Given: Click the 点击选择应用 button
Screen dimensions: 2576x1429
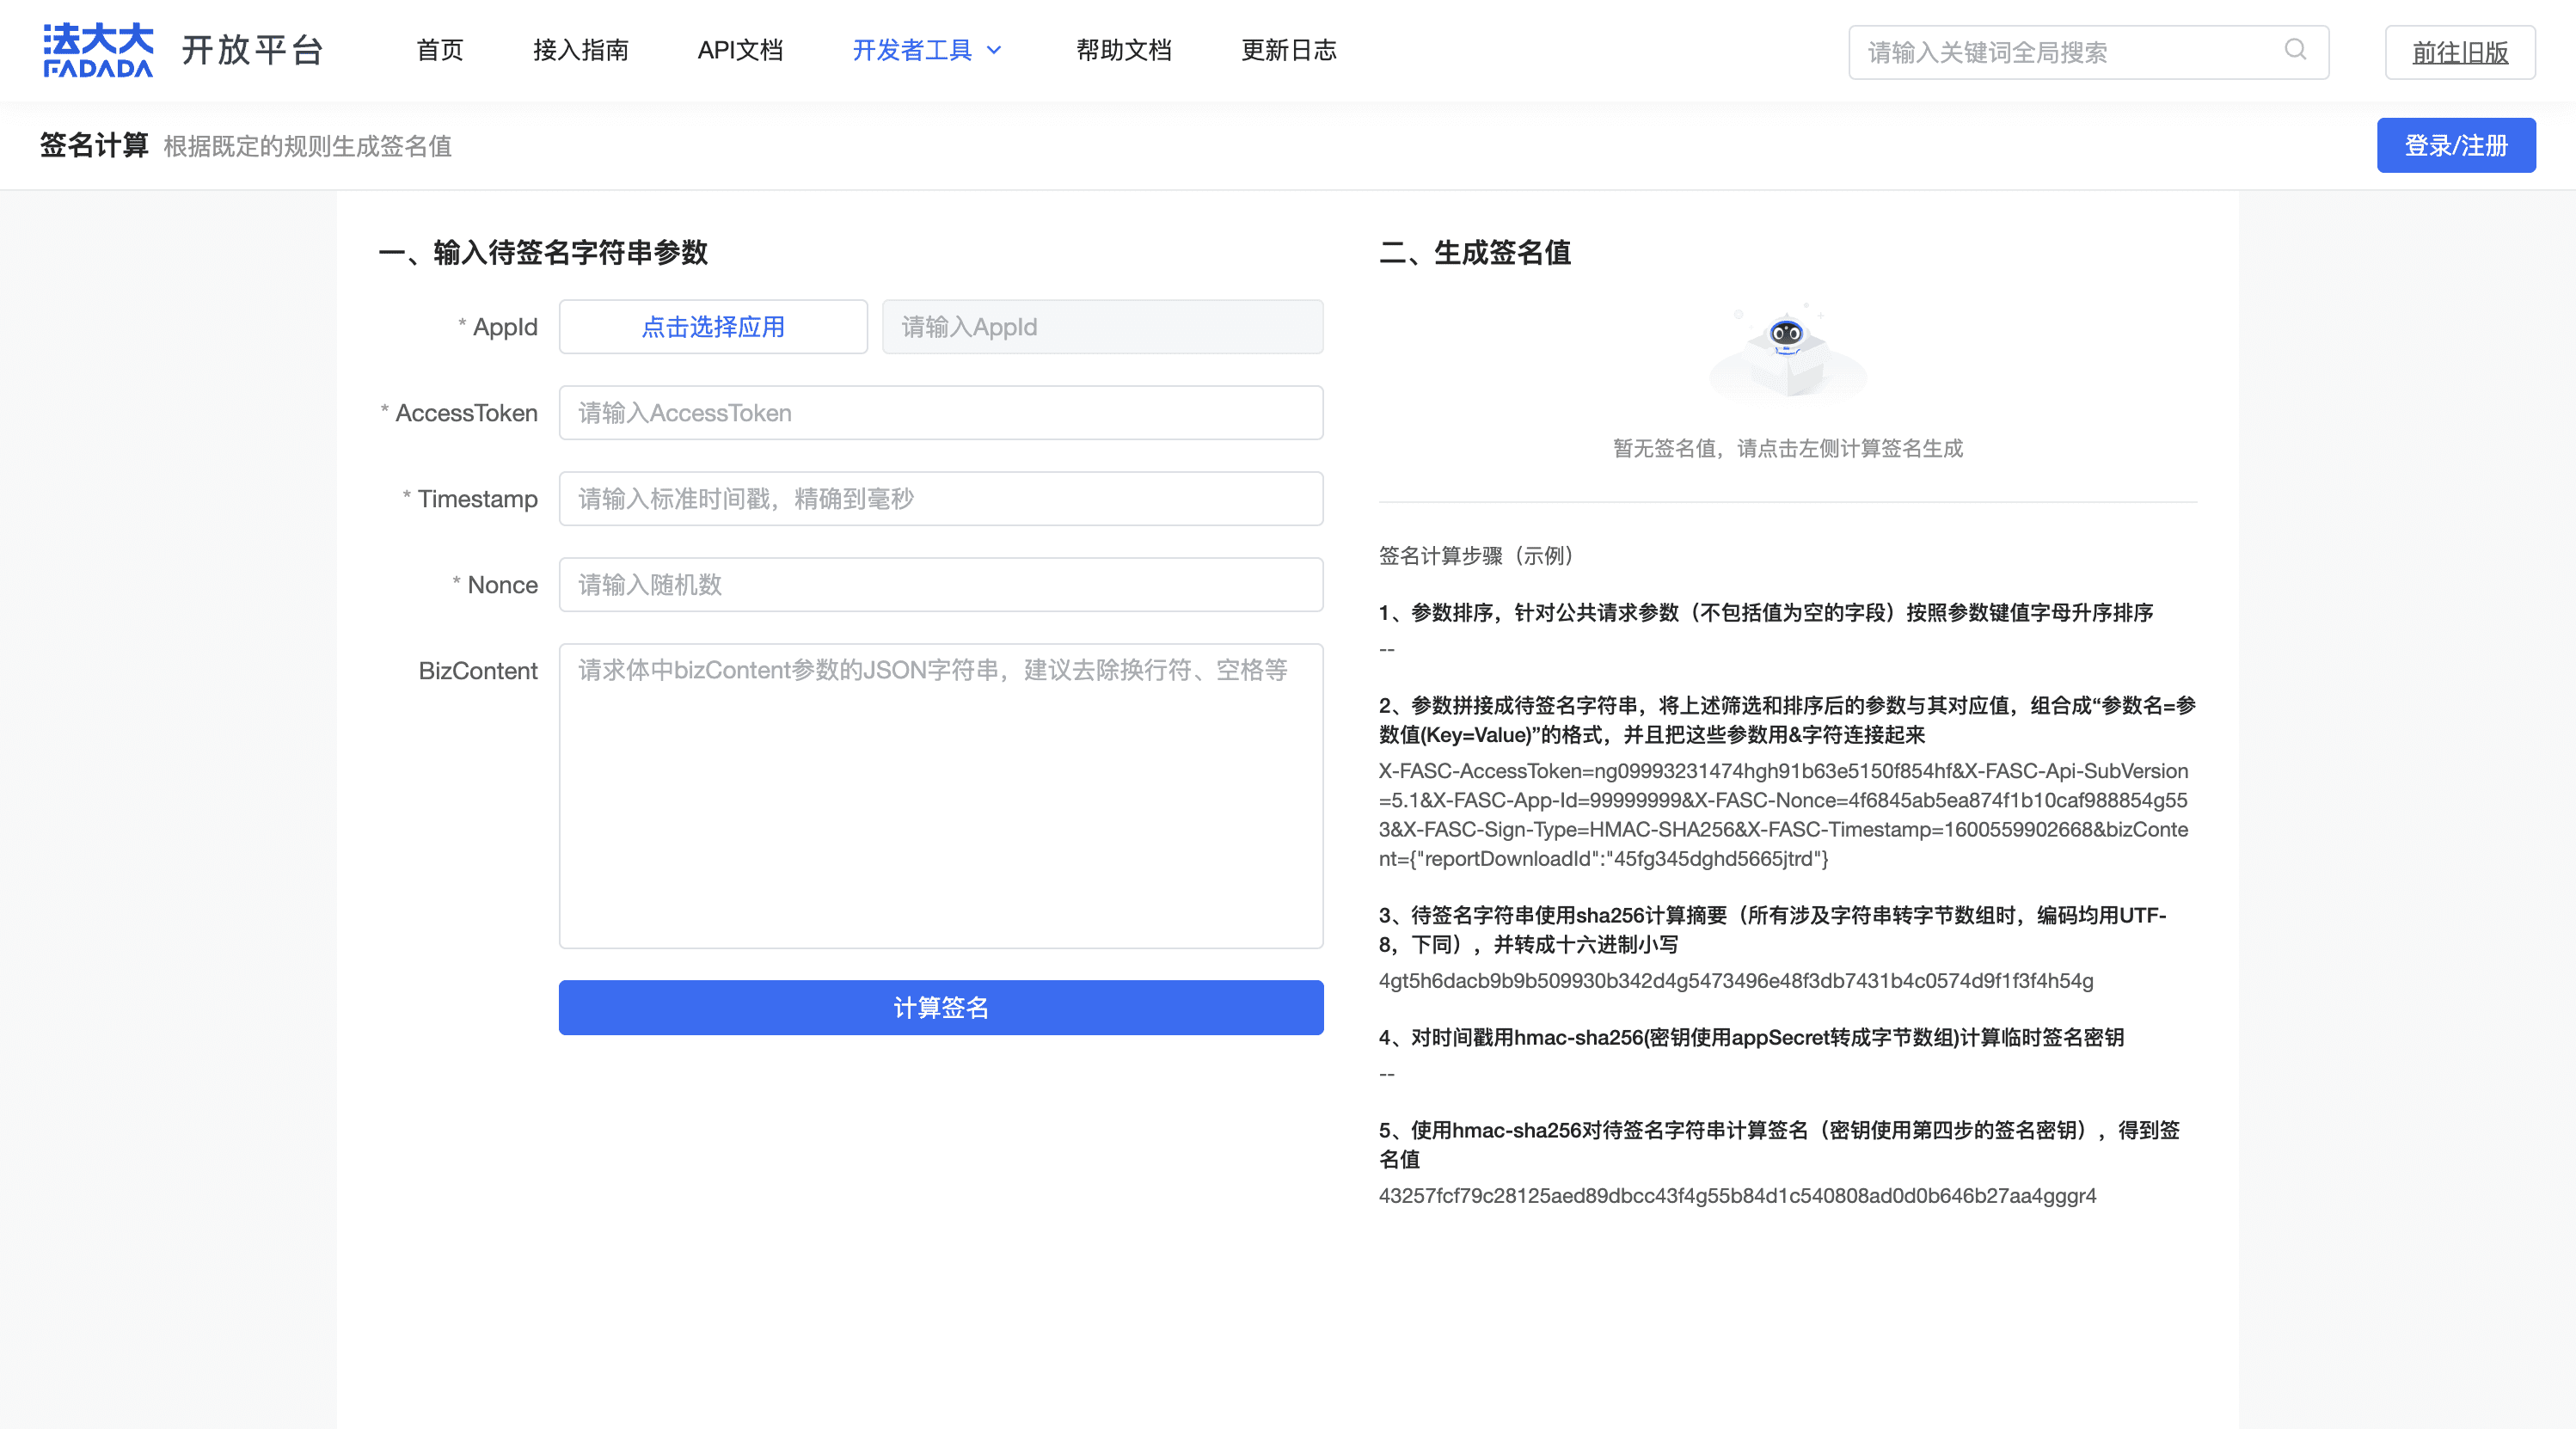Looking at the screenshot, I should [712, 327].
